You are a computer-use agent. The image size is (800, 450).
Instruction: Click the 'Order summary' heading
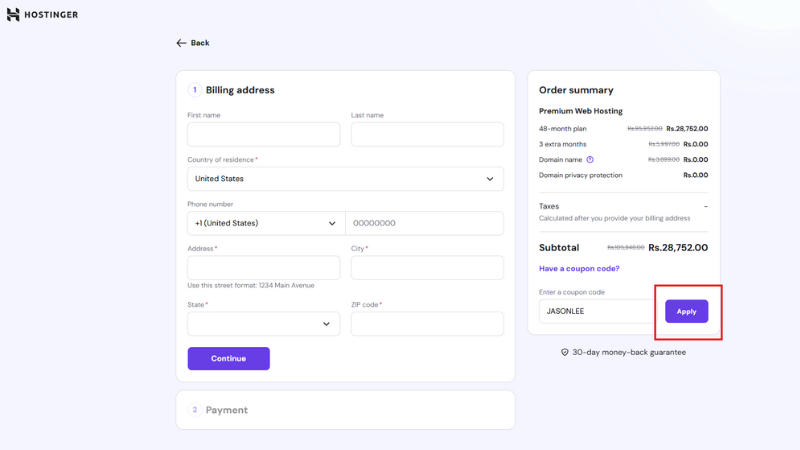click(576, 90)
